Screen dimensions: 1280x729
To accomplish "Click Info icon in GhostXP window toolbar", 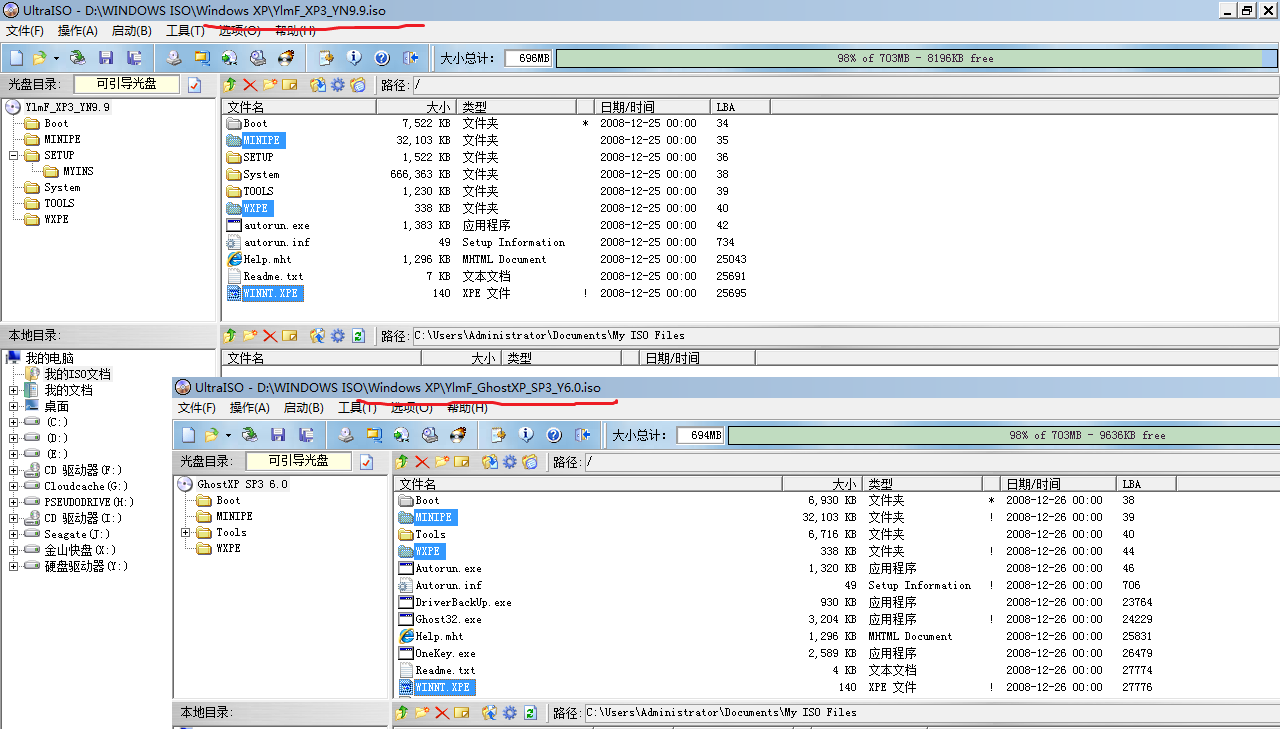I will point(526,435).
